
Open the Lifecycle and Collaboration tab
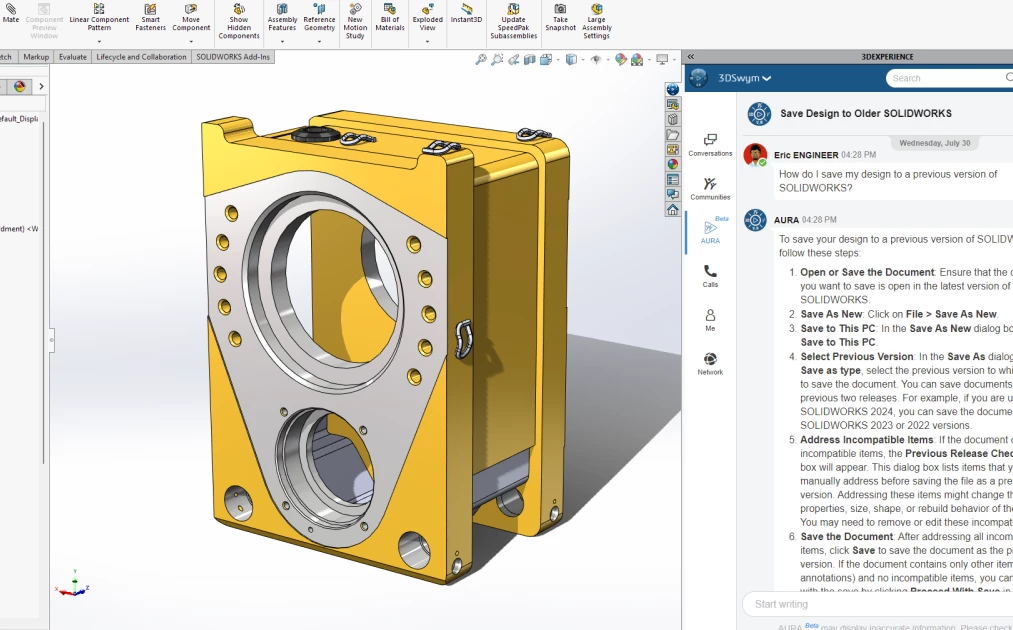coord(141,57)
